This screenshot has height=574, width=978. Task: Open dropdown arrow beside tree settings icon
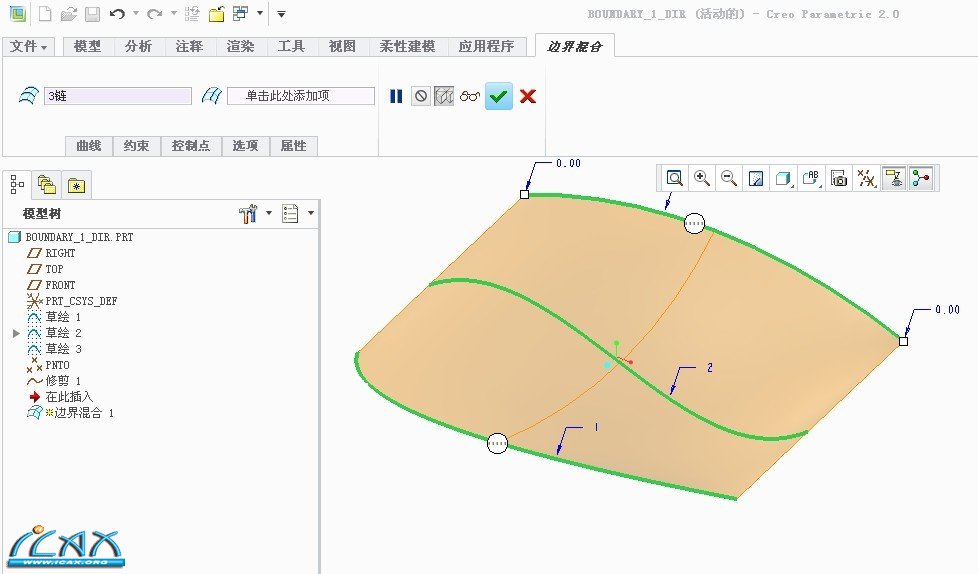[269, 213]
